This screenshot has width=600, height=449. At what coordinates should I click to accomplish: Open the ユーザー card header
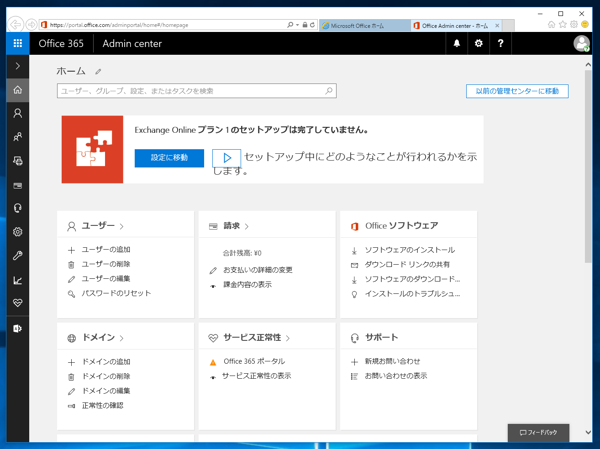98,226
